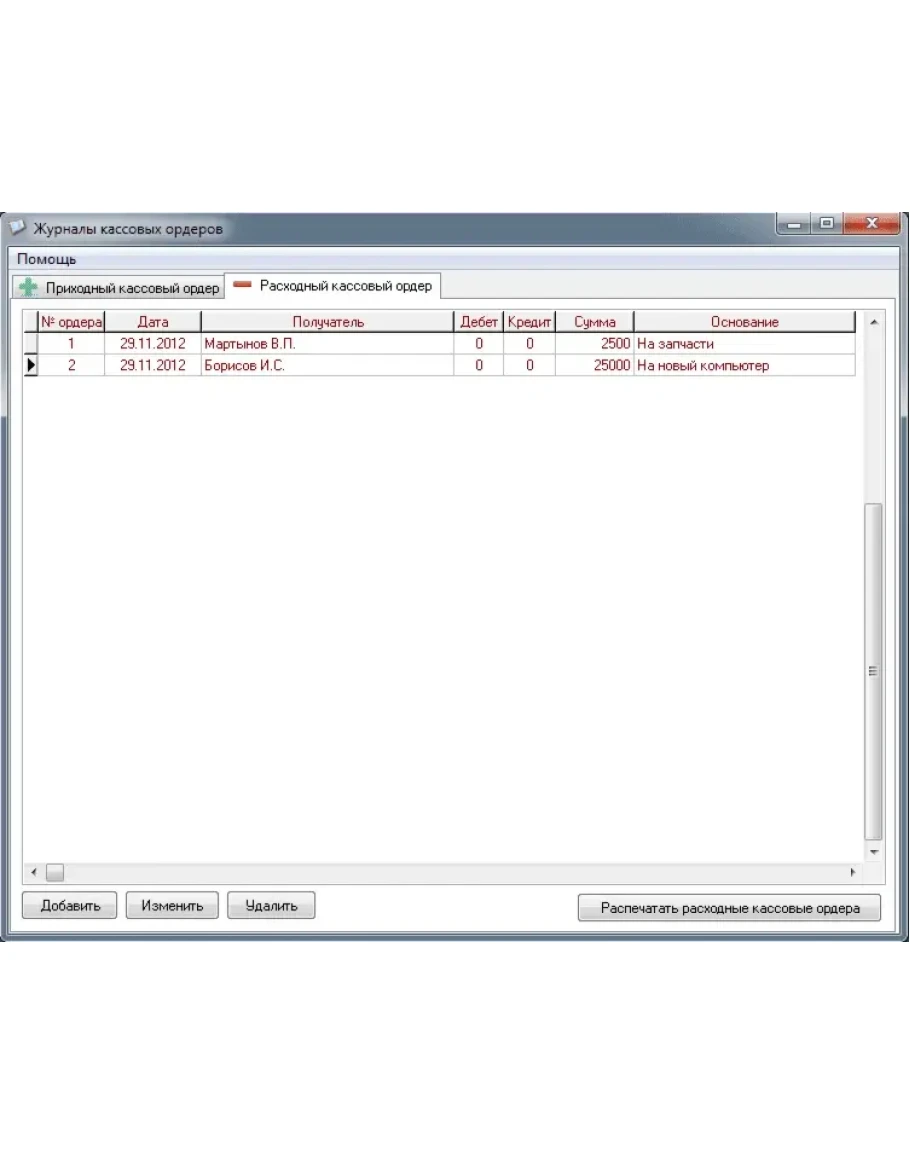
Task: Open the Помощь menu
Action: point(46,259)
